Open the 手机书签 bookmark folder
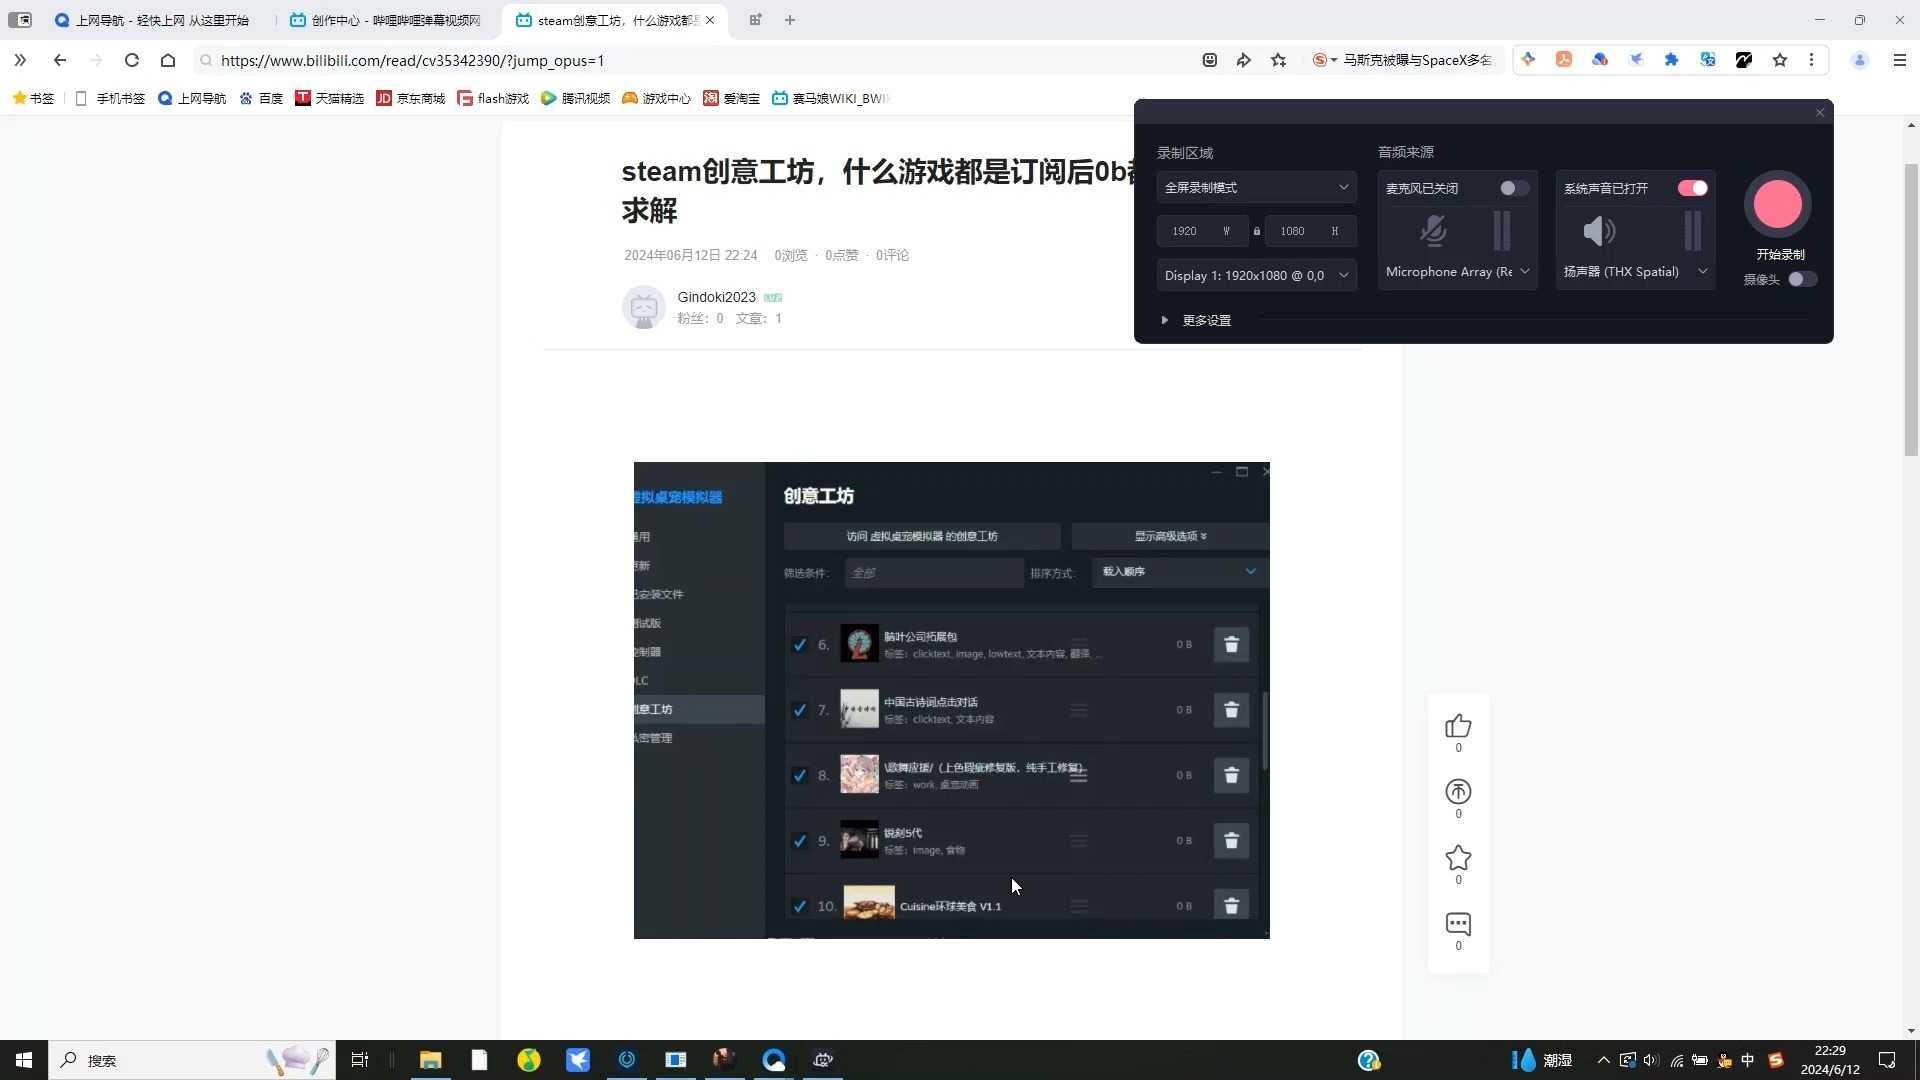 tap(110, 98)
